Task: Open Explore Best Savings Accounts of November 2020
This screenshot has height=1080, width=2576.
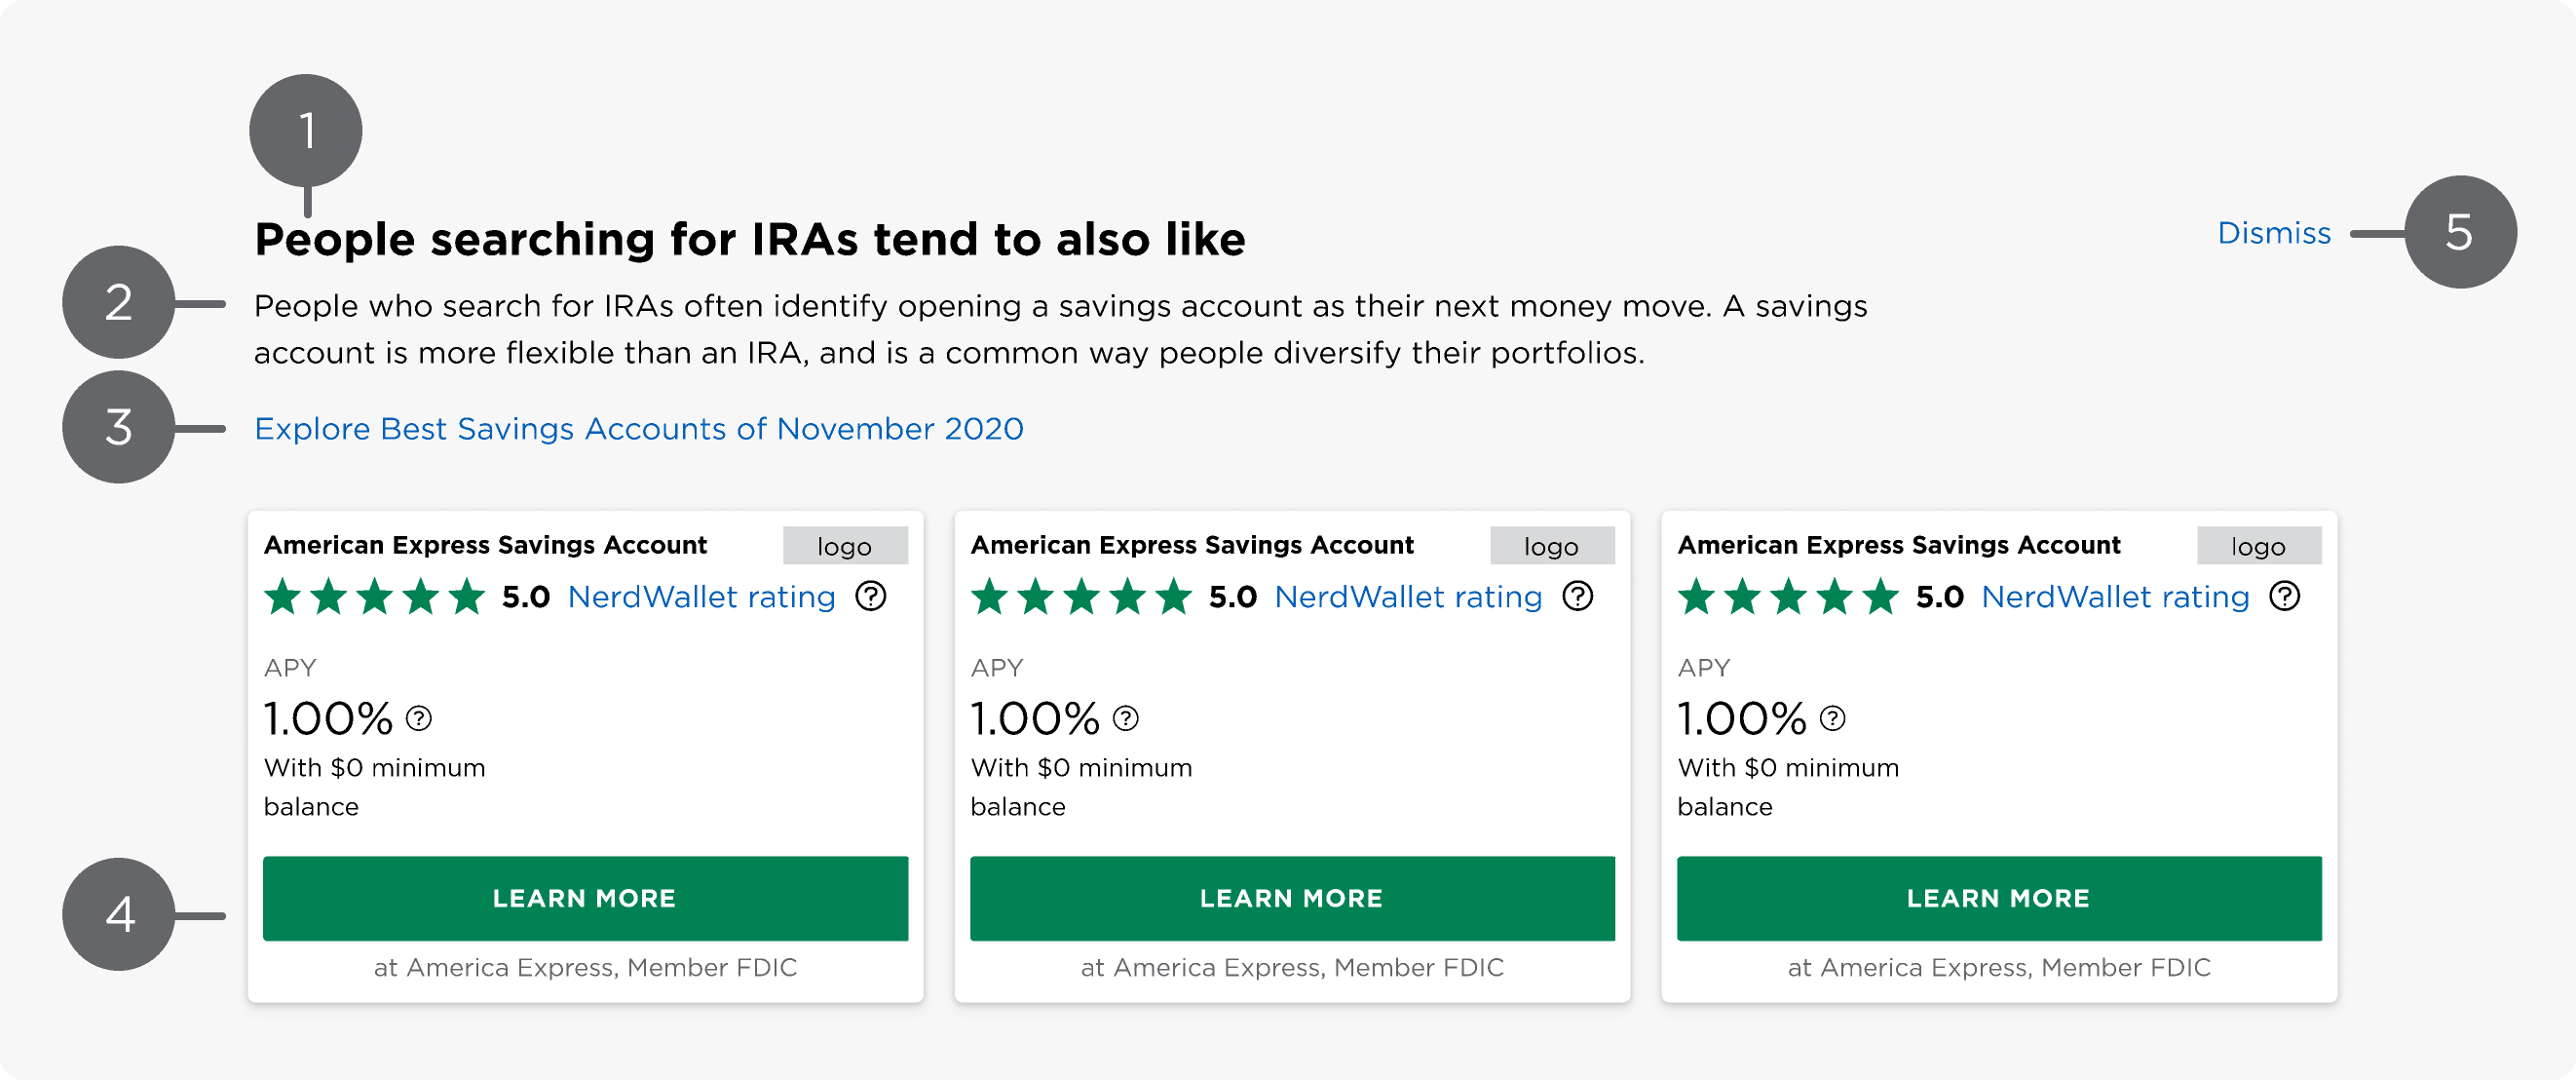Action: [639, 429]
